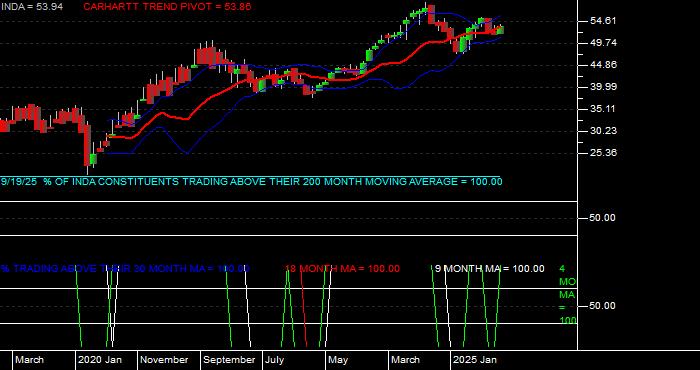Click the 50.00 label in middle panel
700x370 pixels.
coord(604,218)
